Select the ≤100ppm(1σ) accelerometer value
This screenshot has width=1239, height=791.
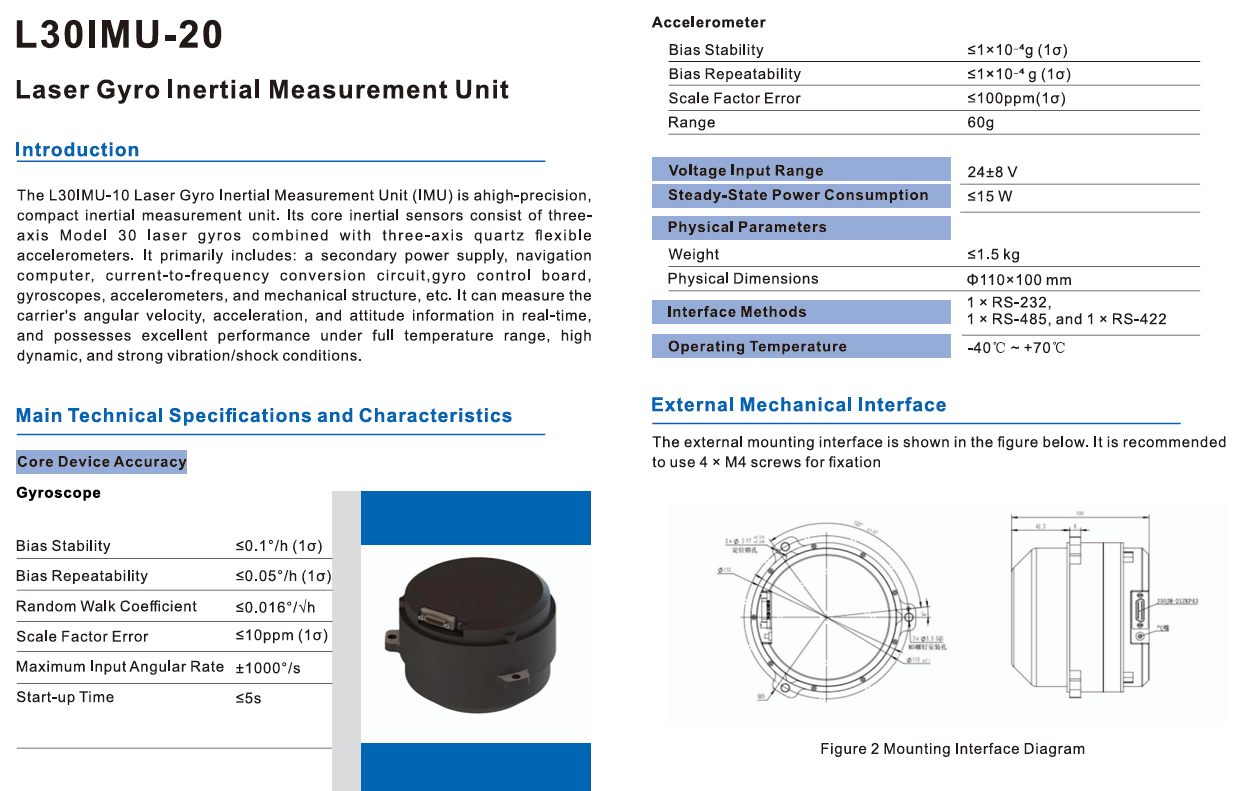point(1016,98)
